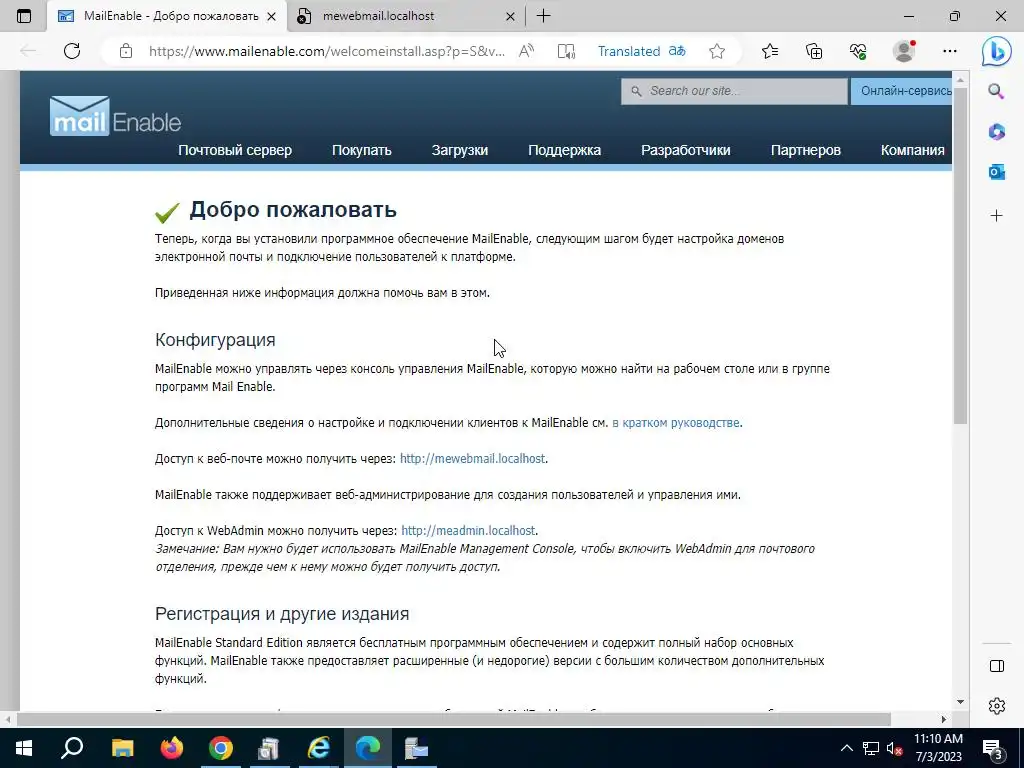Launch Firefox from the taskbar
Image resolution: width=1024 pixels, height=768 pixels.
(x=172, y=748)
